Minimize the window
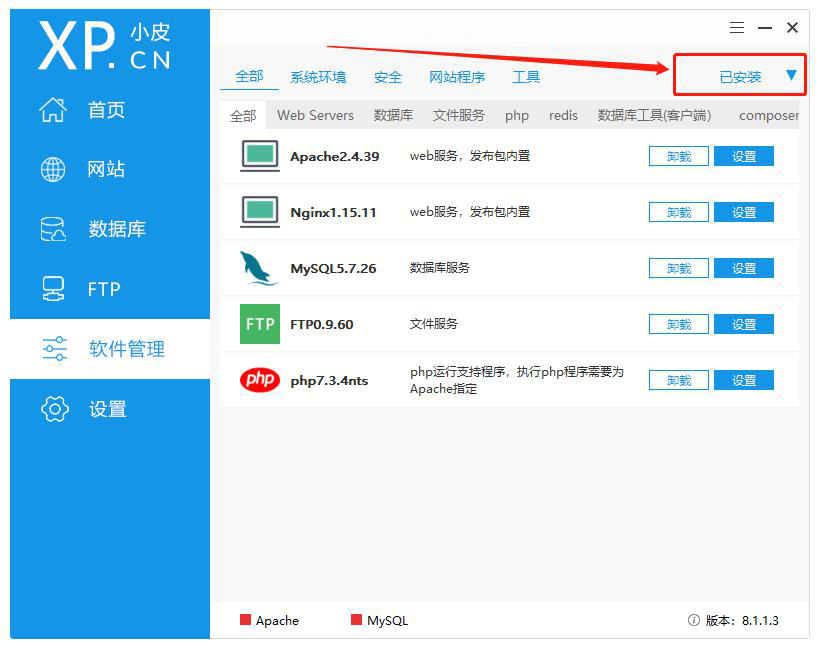The width and height of the screenshot is (823, 648). pyautogui.click(x=765, y=27)
